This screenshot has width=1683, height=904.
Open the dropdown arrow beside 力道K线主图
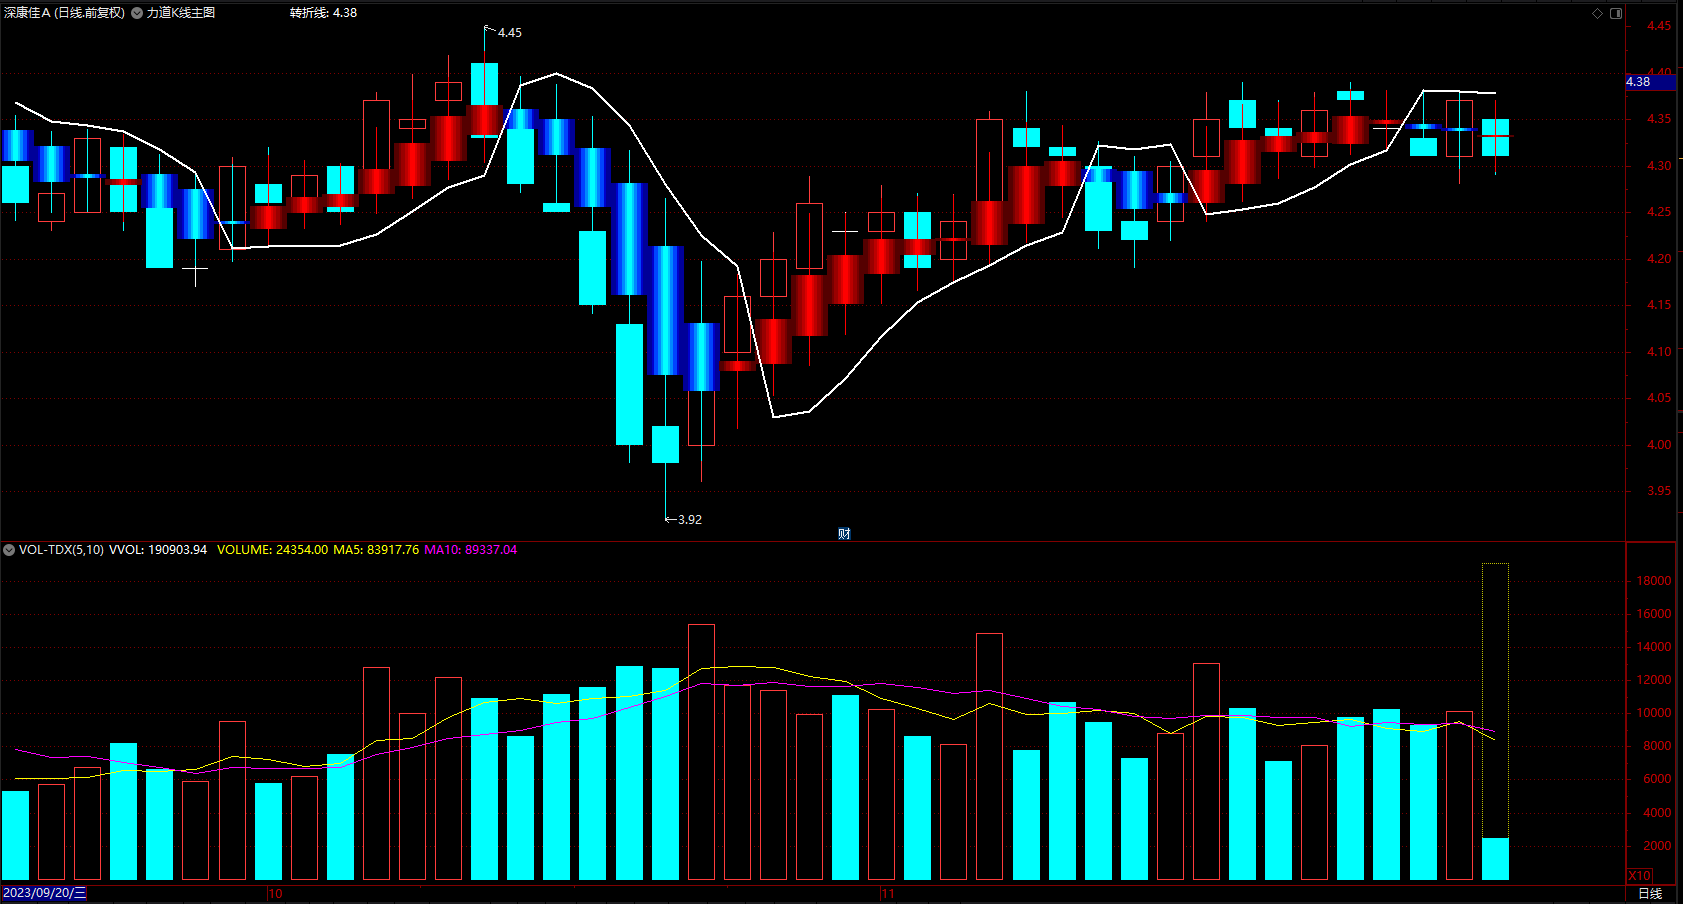click(137, 13)
